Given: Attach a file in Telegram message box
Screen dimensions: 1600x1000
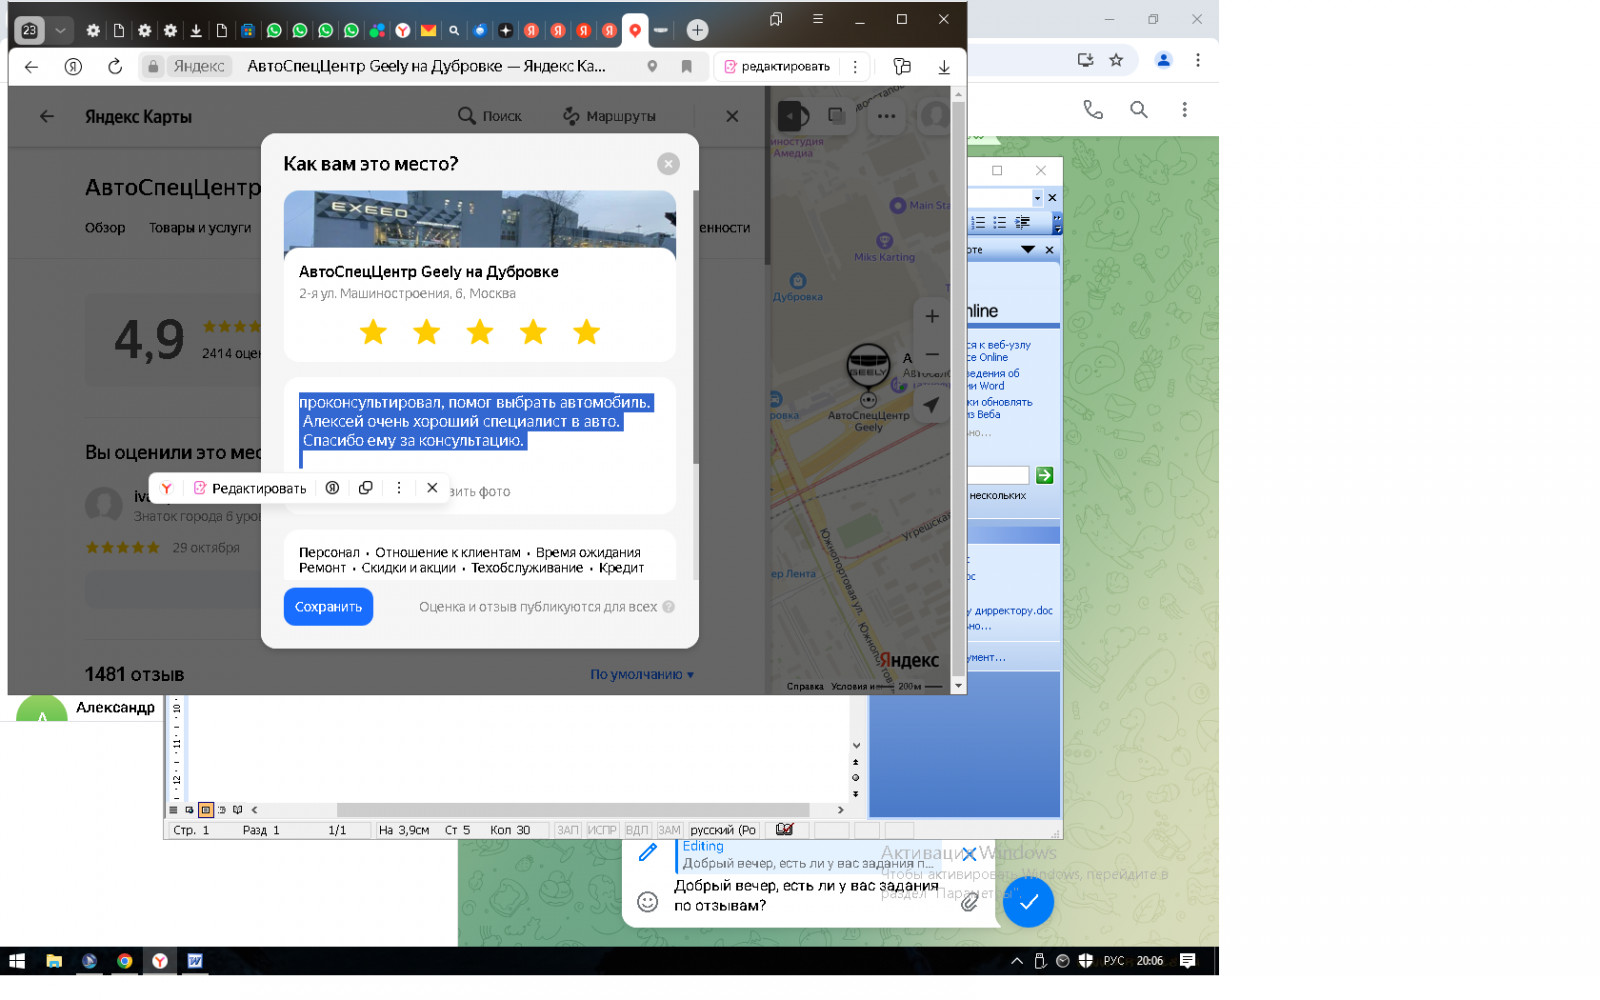Looking at the screenshot, I should tap(969, 902).
